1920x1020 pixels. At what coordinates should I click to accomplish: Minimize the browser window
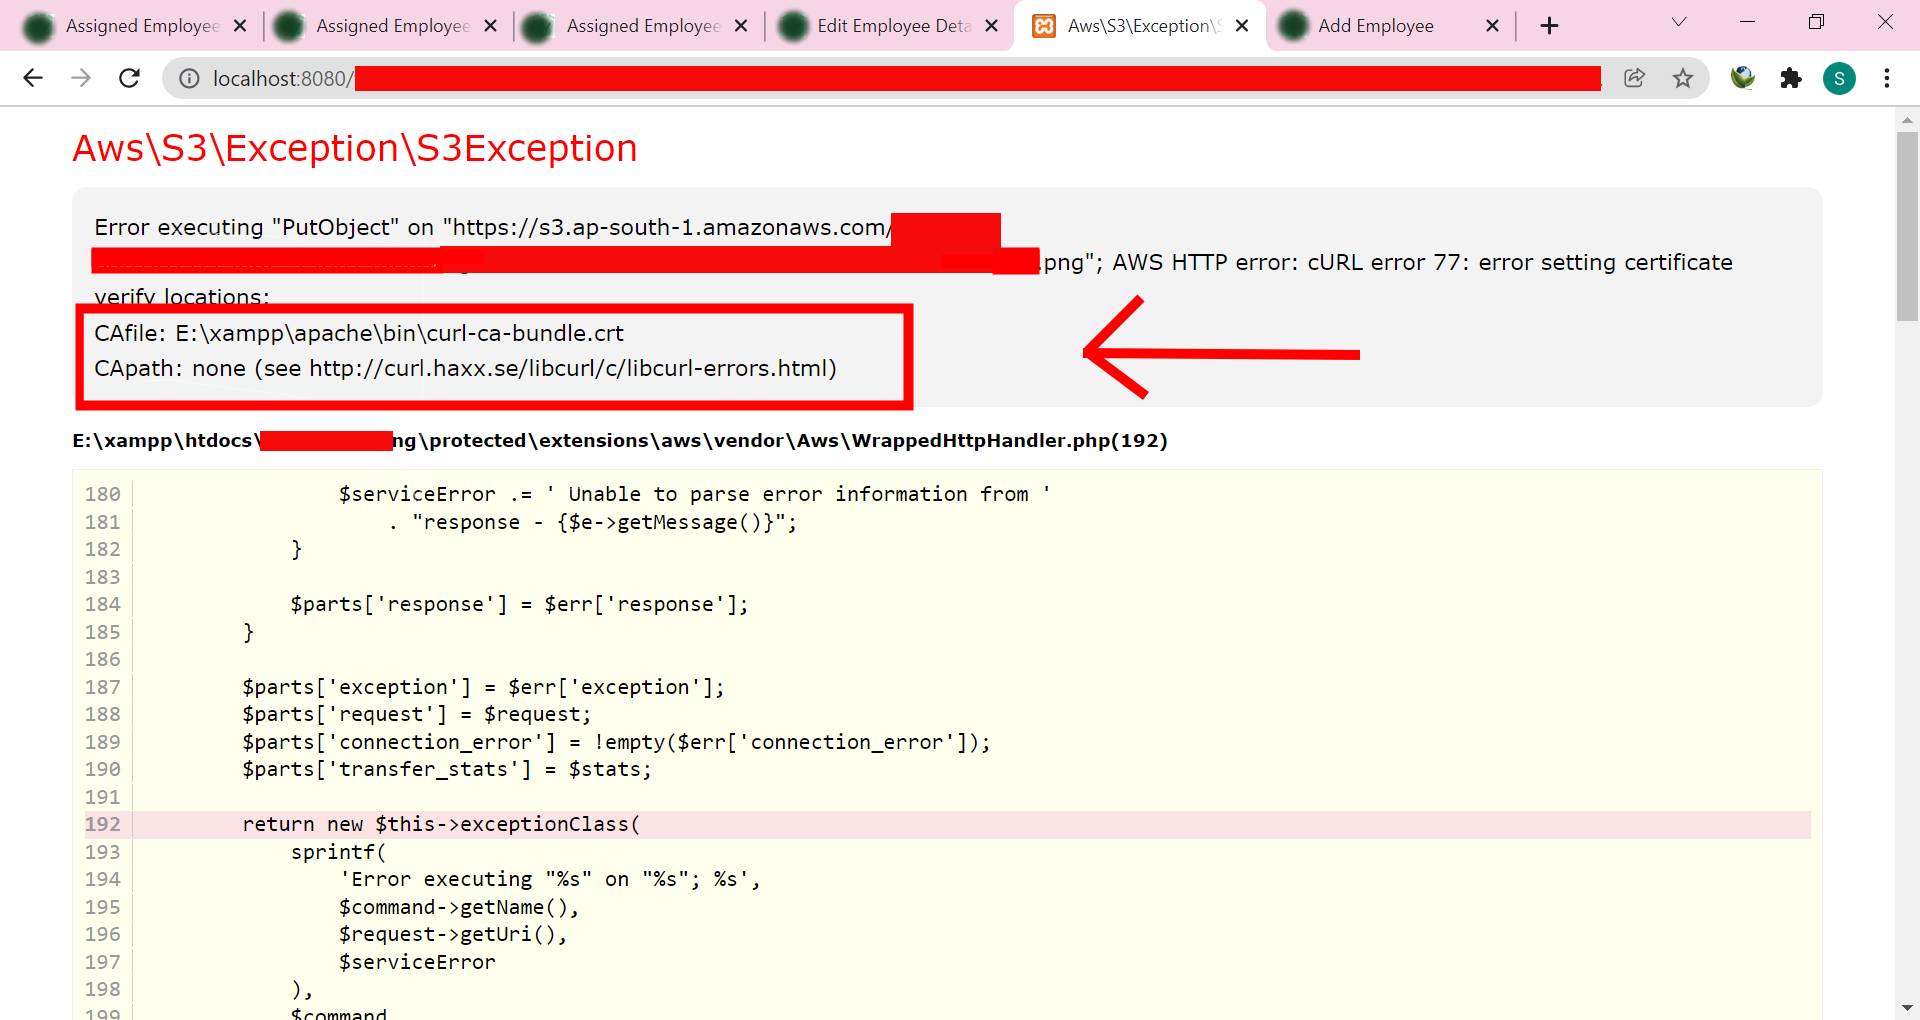(1748, 22)
